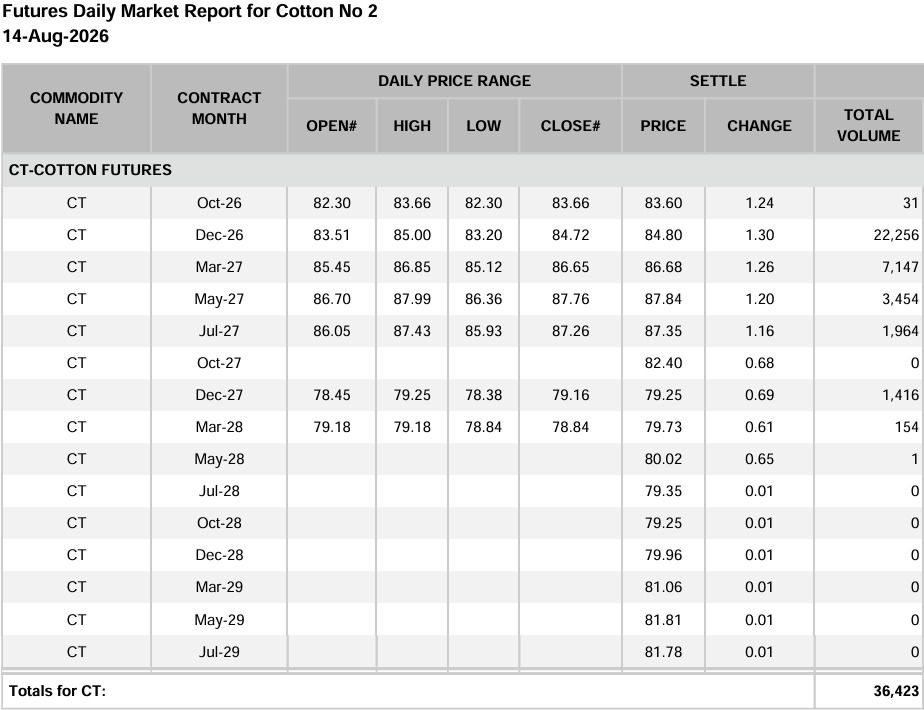Click the Oct-26 settle price 83.60
The height and width of the screenshot is (710, 924).
663,203
